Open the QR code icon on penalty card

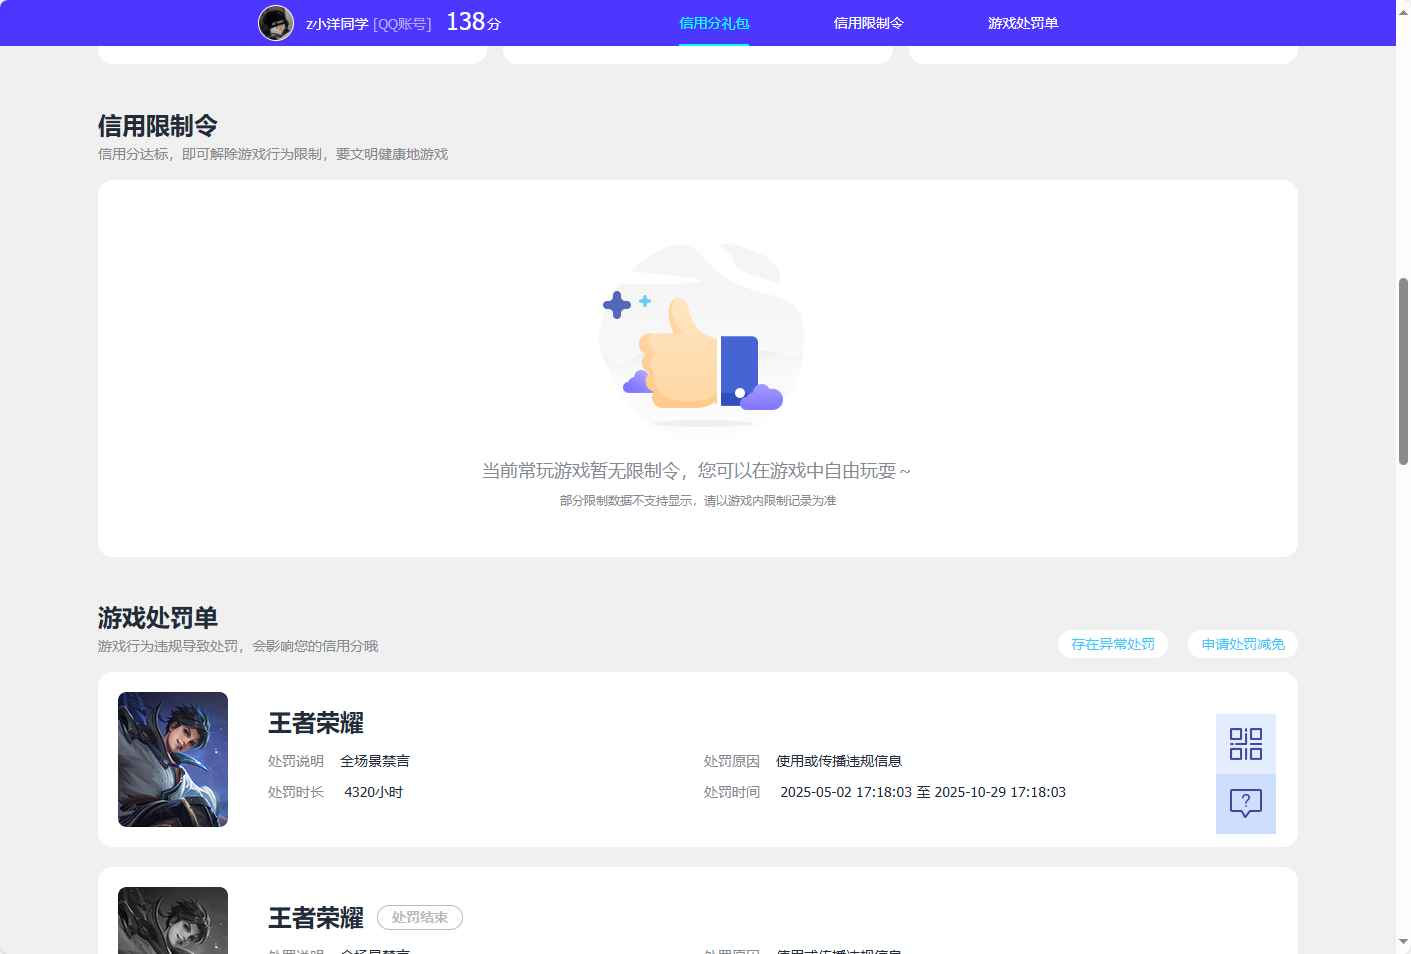(1245, 744)
